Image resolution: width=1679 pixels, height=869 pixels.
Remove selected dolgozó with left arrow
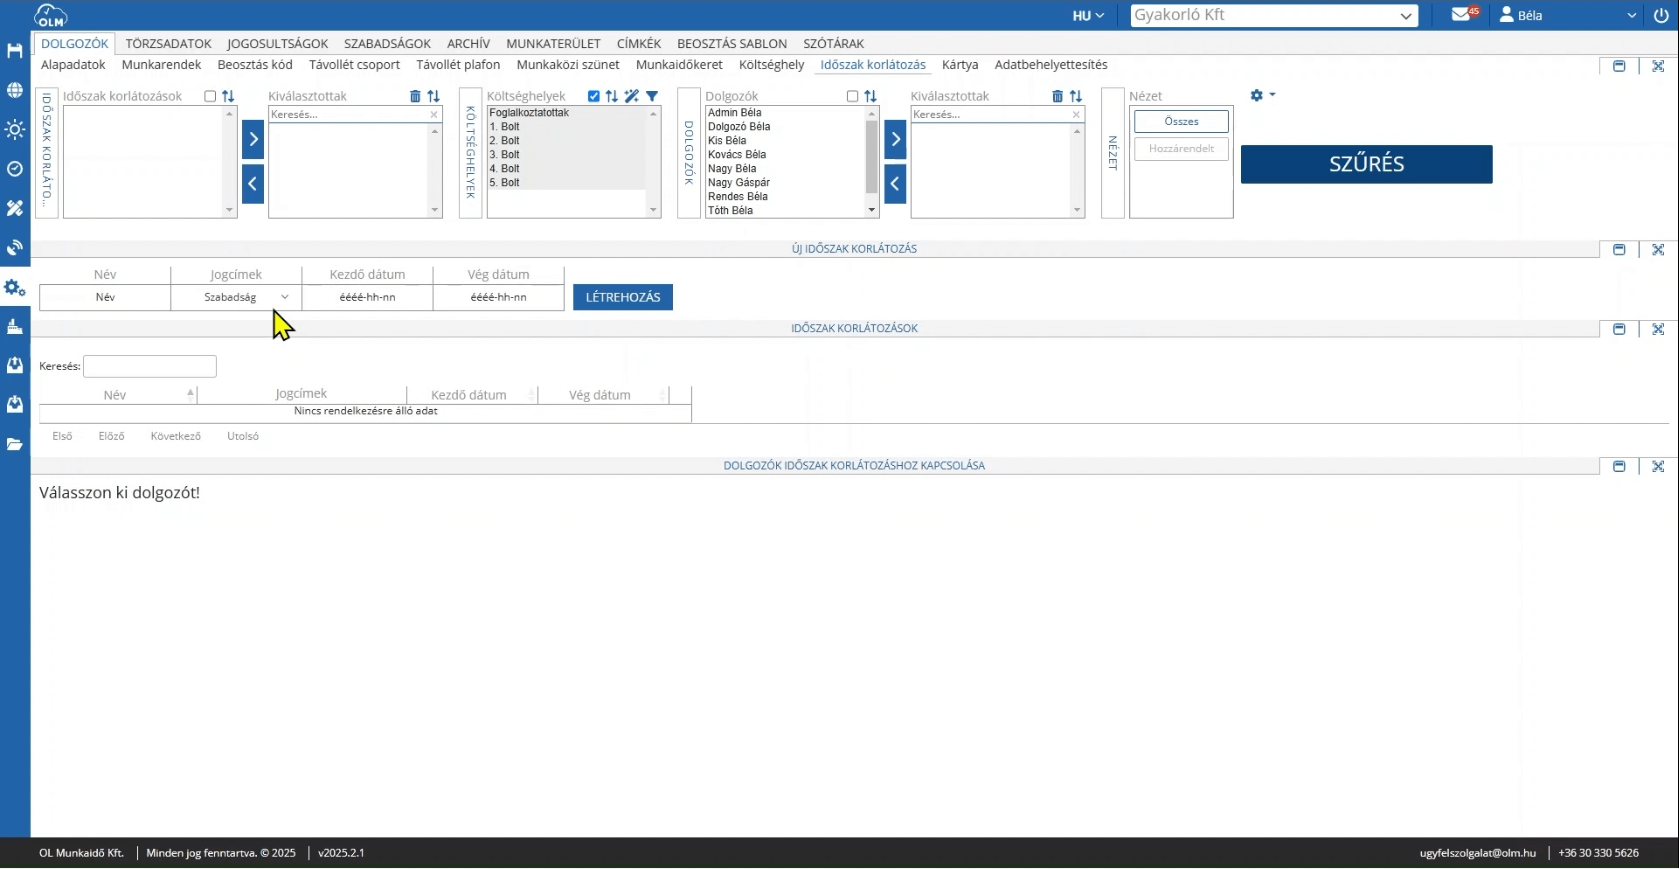coord(895,184)
